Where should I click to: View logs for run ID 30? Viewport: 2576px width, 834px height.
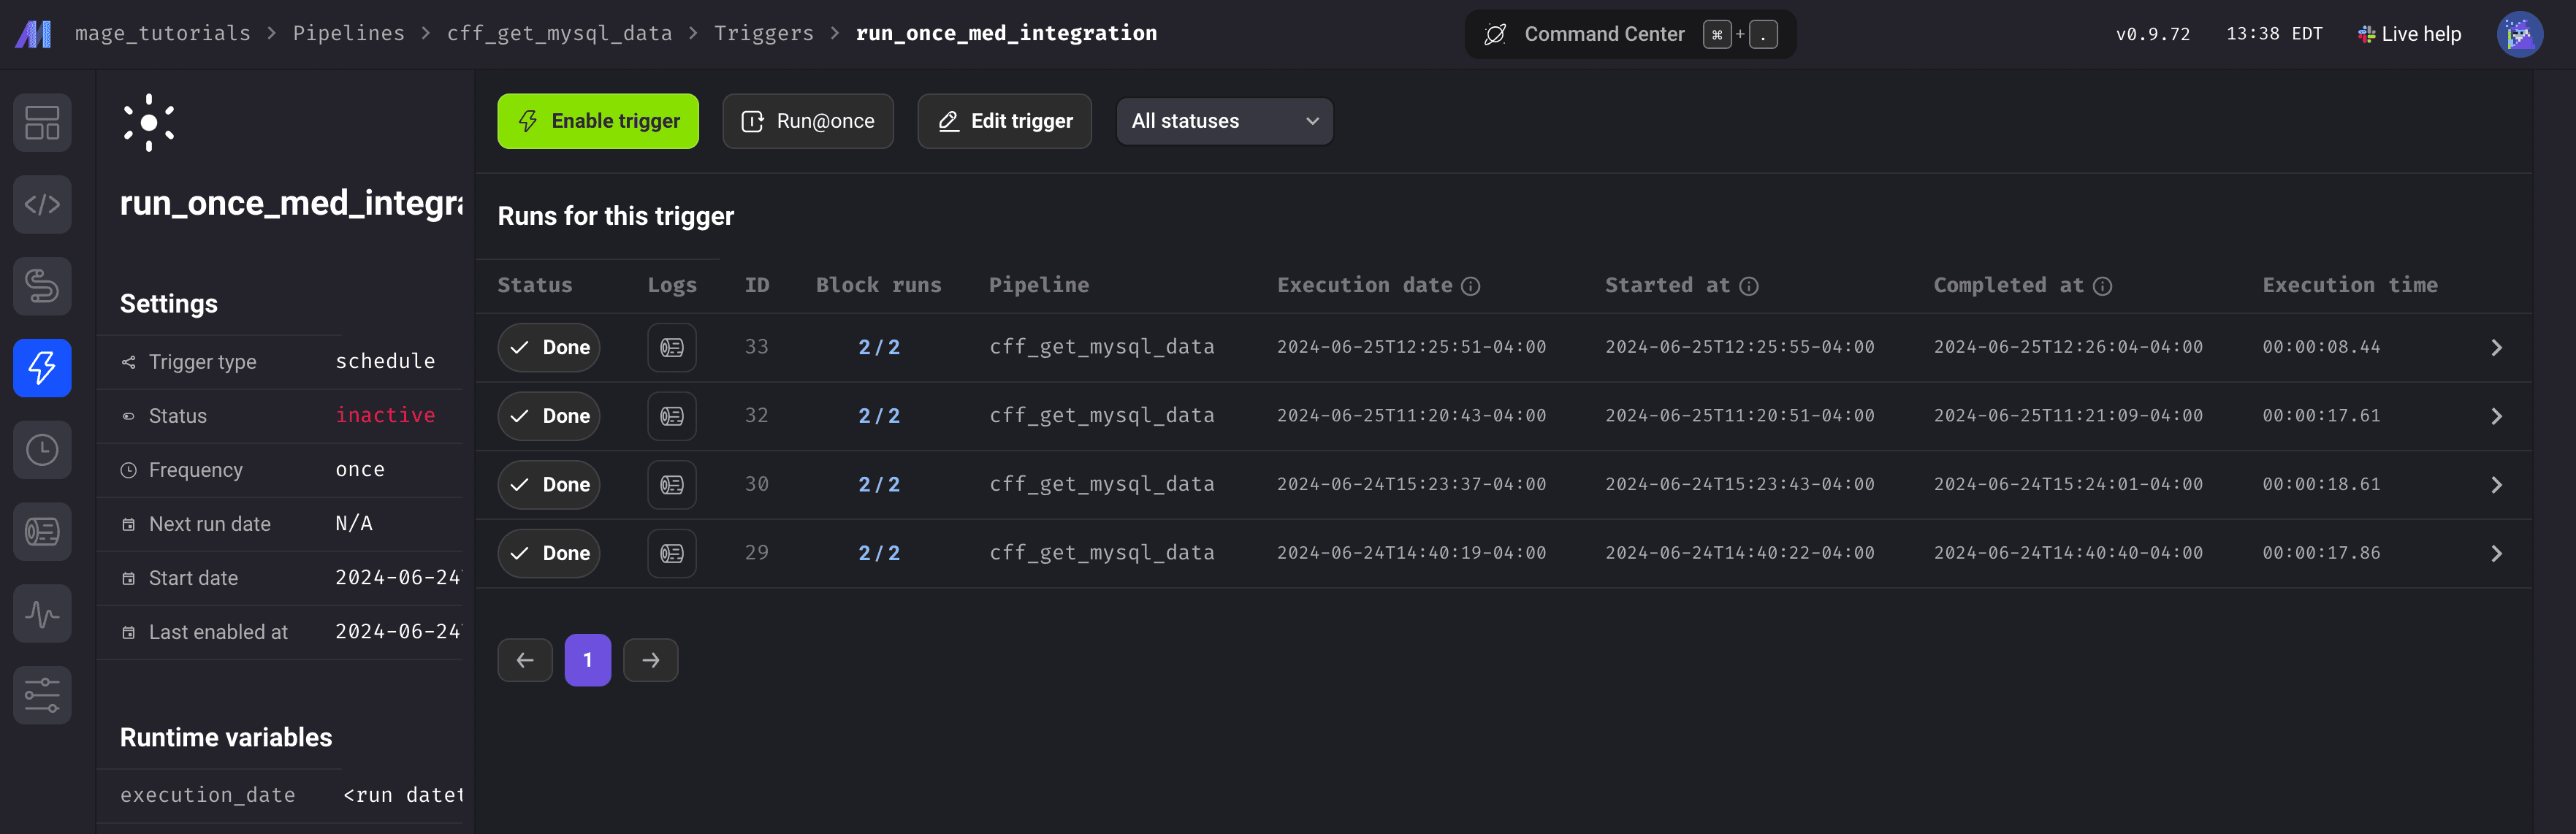point(672,485)
